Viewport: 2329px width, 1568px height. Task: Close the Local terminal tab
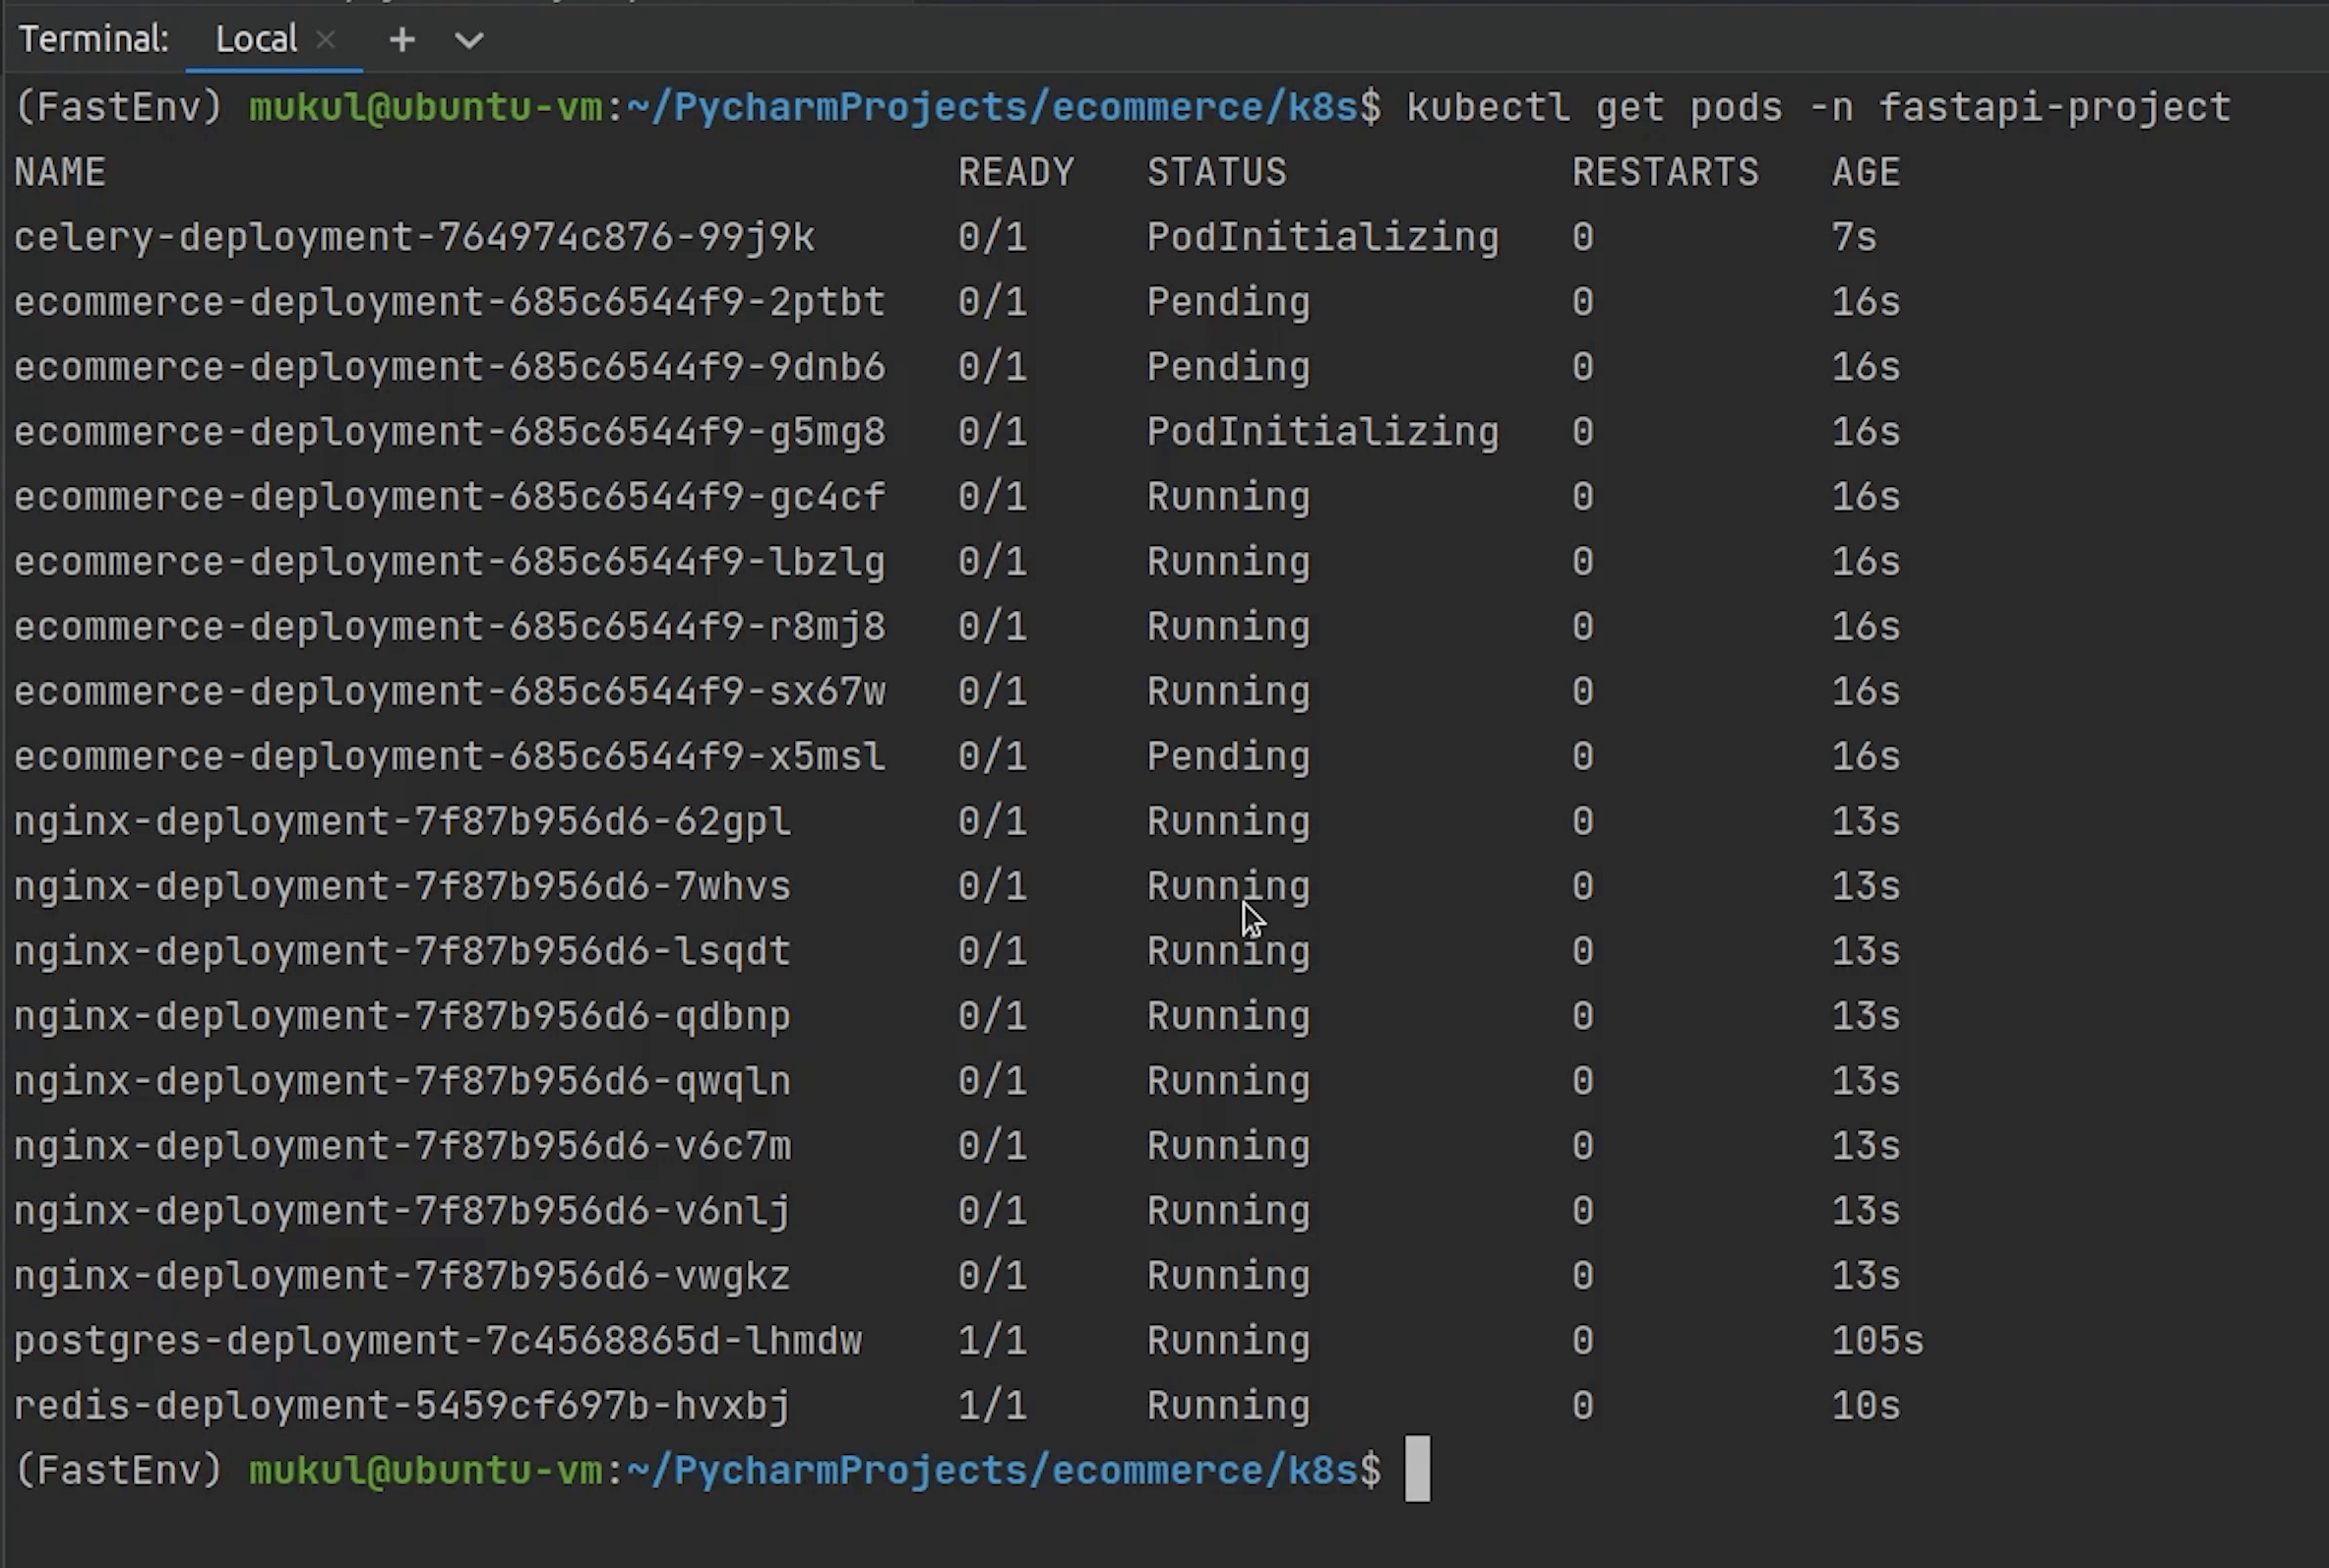point(325,40)
